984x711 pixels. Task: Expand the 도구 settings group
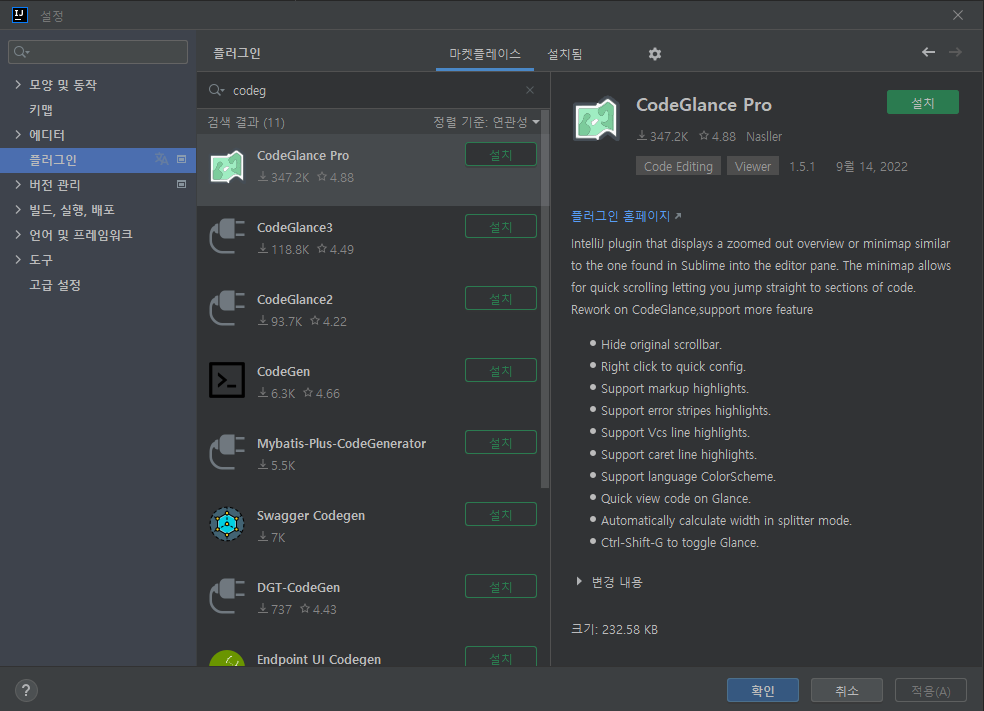click(18, 259)
